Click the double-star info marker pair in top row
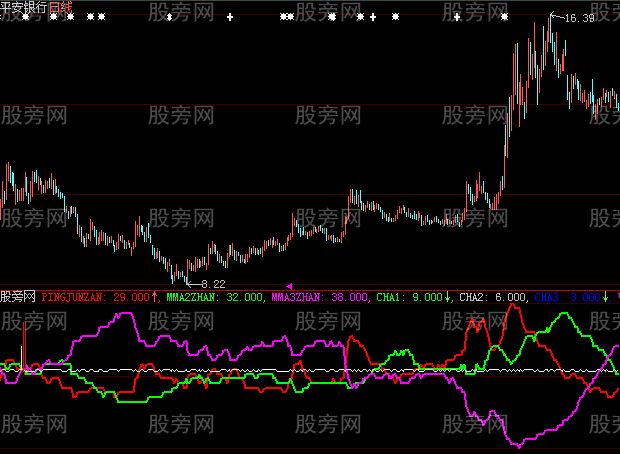Viewport: 620px width, 454px height. pyautogui.click(x=287, y=17)
